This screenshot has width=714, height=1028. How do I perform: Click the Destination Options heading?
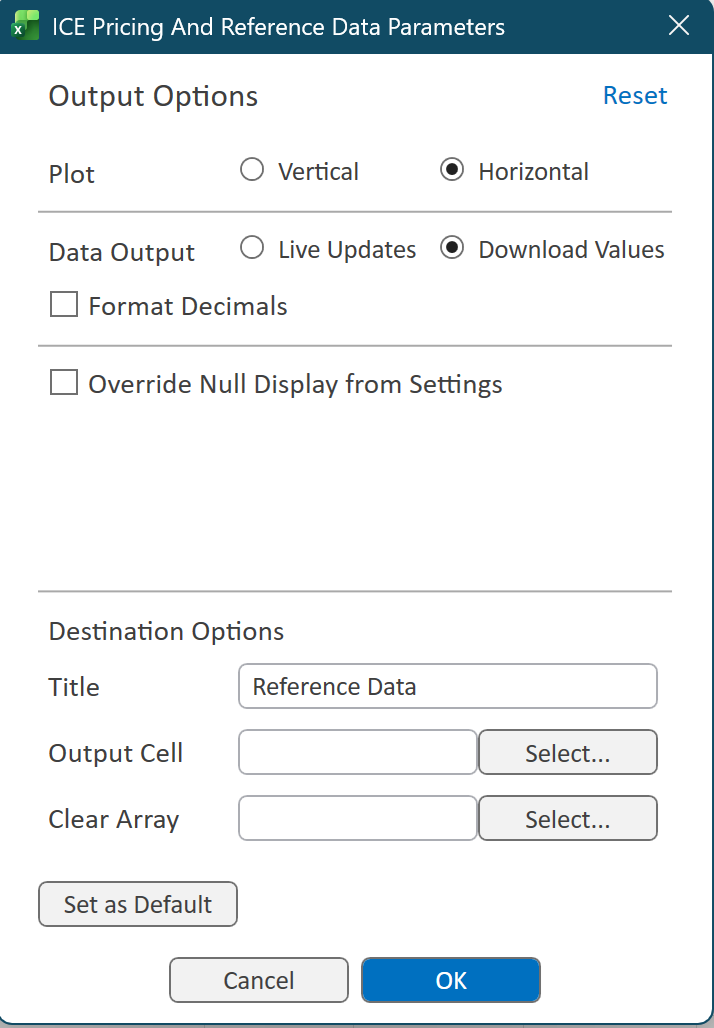point(165,631)
